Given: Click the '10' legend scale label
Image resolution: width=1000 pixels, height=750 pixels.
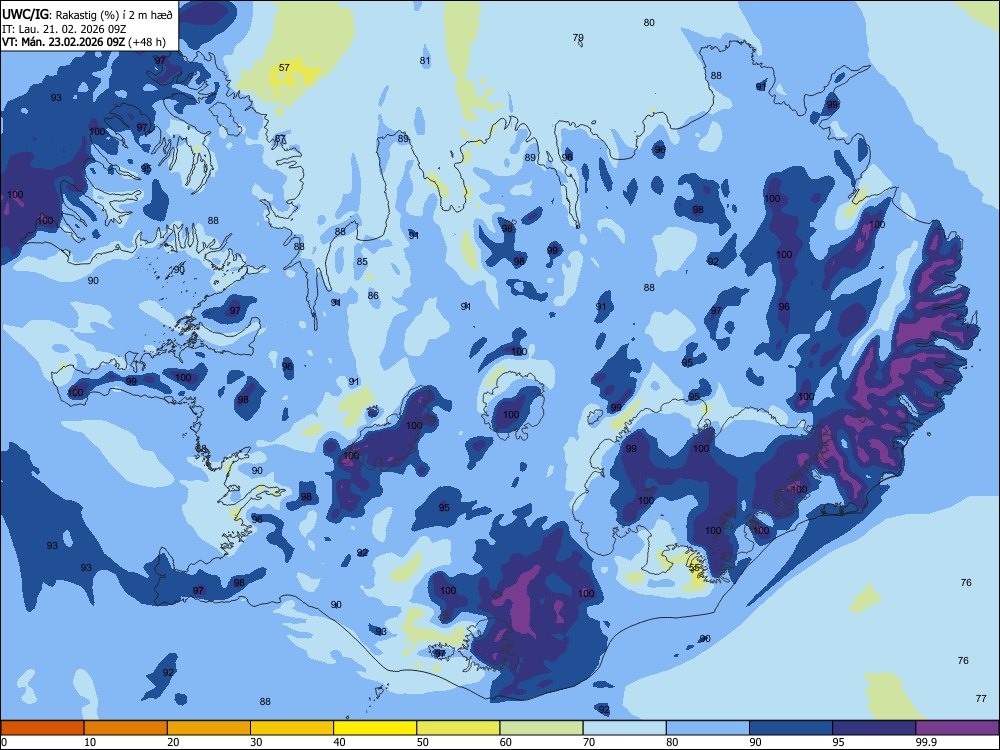Looking at the screenshot, I should pyautogui.click(x=90, y=742).
